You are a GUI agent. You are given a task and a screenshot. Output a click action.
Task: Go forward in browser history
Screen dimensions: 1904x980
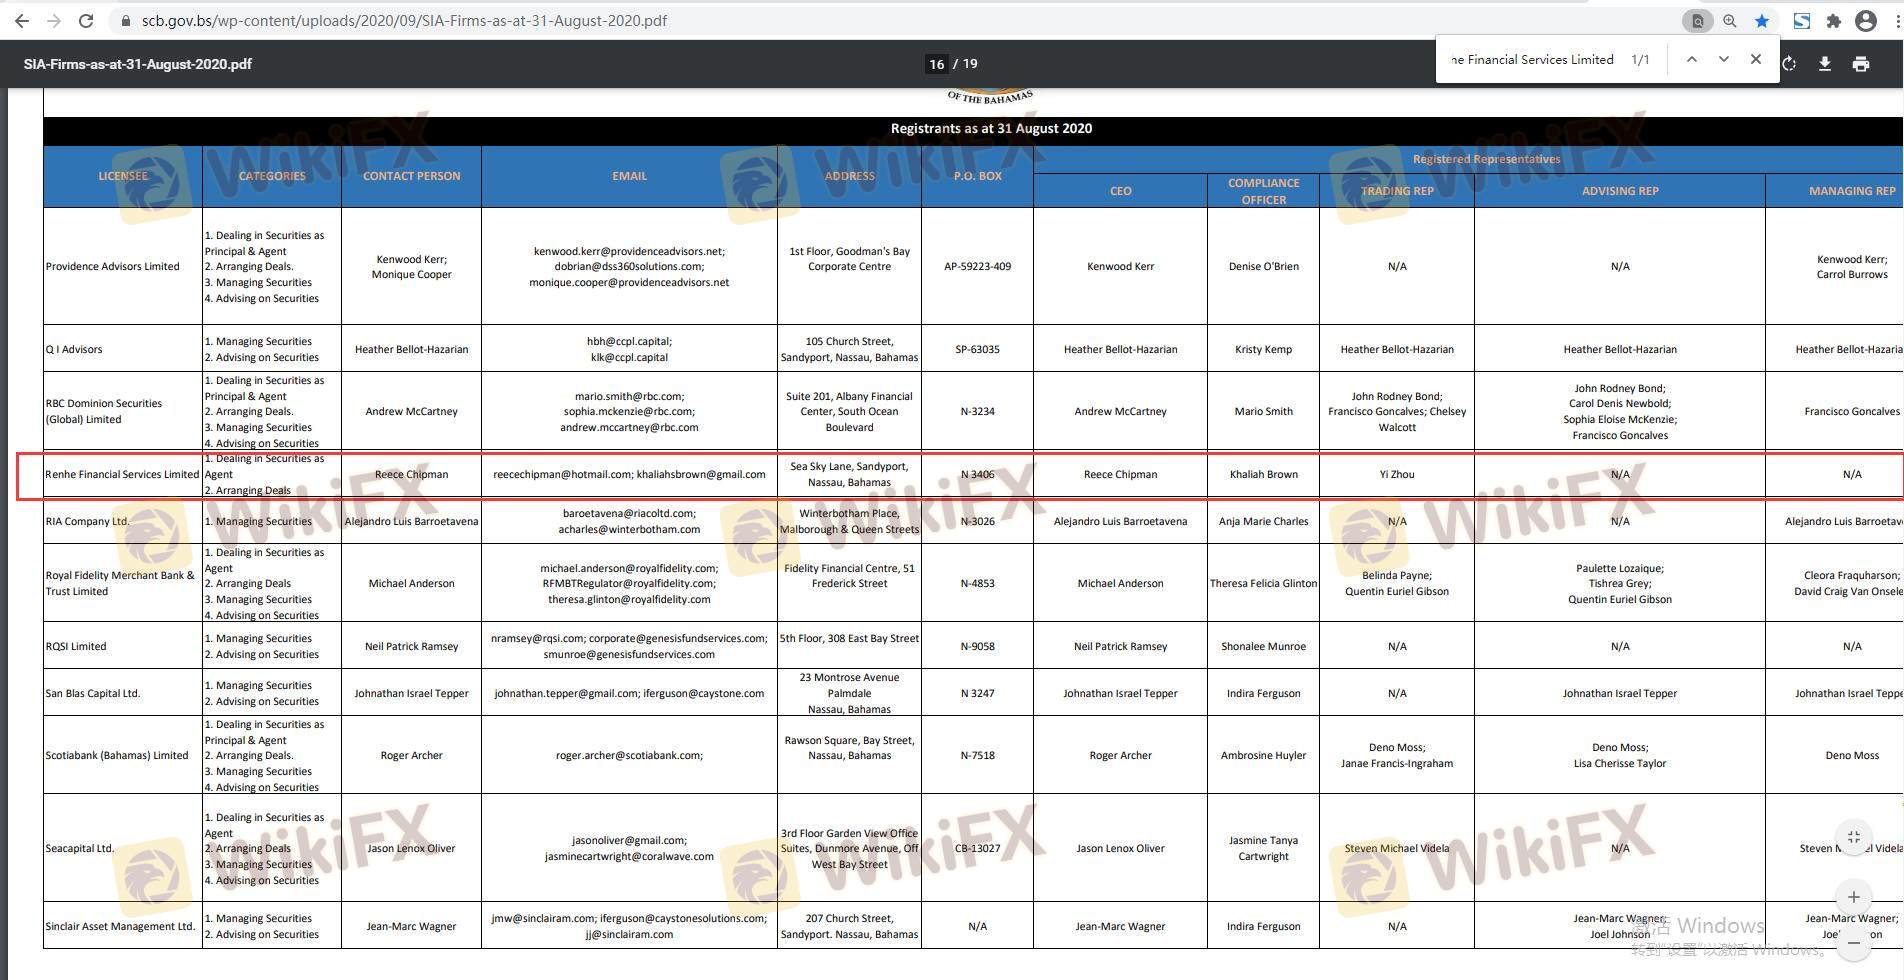54,20
